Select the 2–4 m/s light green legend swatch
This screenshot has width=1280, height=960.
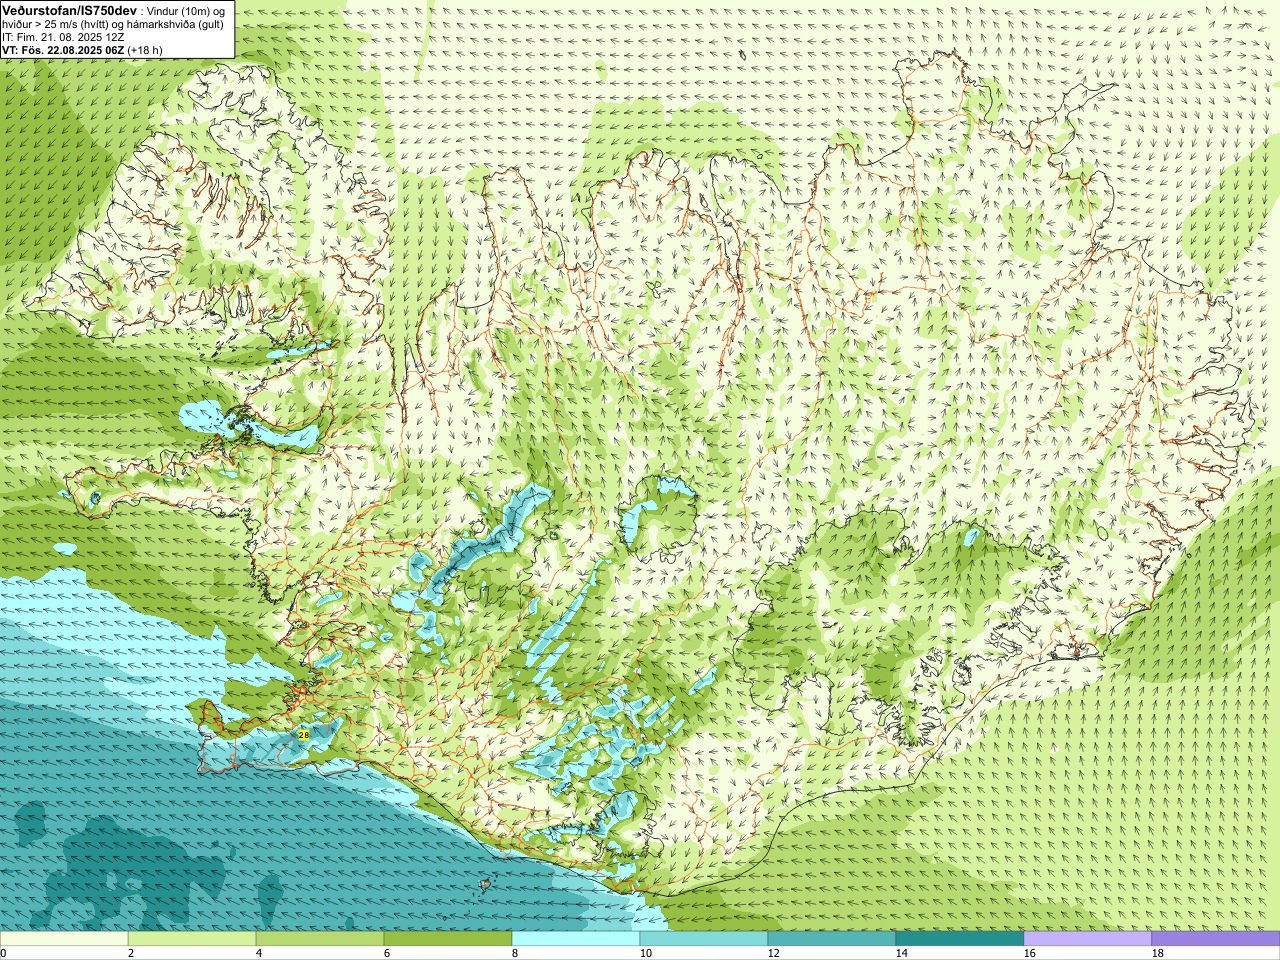[192, 939]
